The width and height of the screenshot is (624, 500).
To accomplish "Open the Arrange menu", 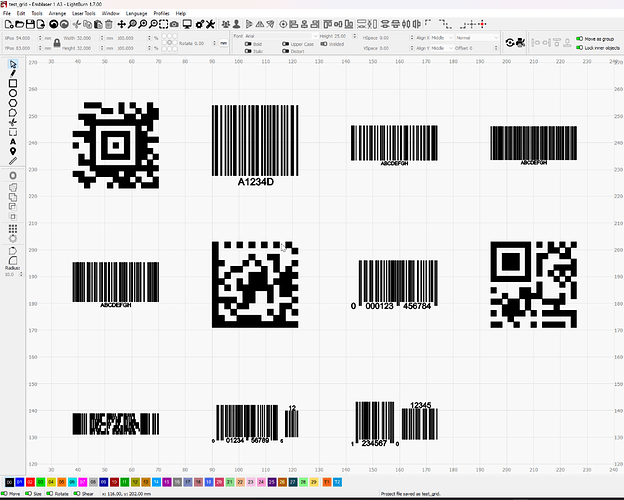I will point(57,13).
